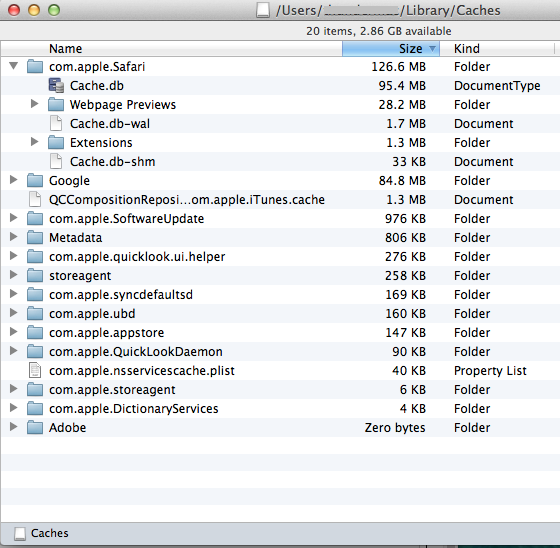Image resolution: width=560 pixels, height=548 pixels.
Task: Close the Finder window
Action: pos(14,10)
